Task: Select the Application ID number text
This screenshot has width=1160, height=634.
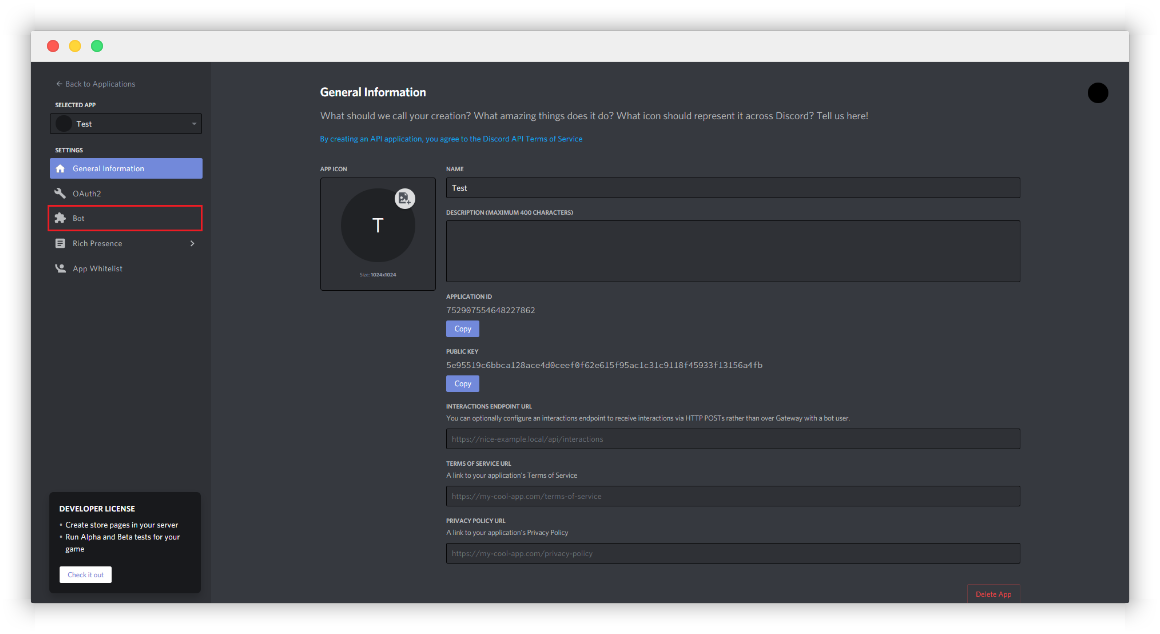Action: 490,310
